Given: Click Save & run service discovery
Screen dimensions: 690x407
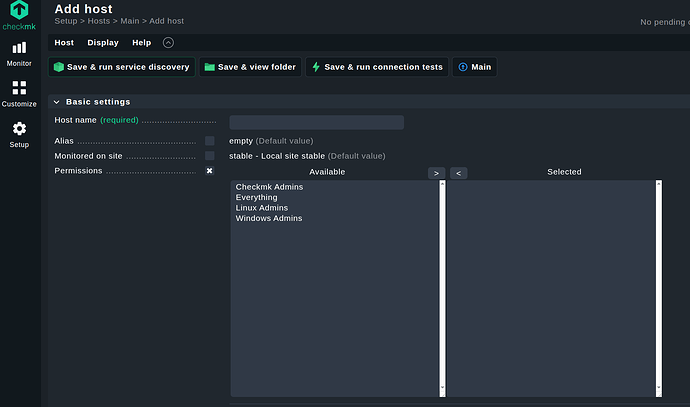Looking at the screenshot, I should (x=121, y=67).
